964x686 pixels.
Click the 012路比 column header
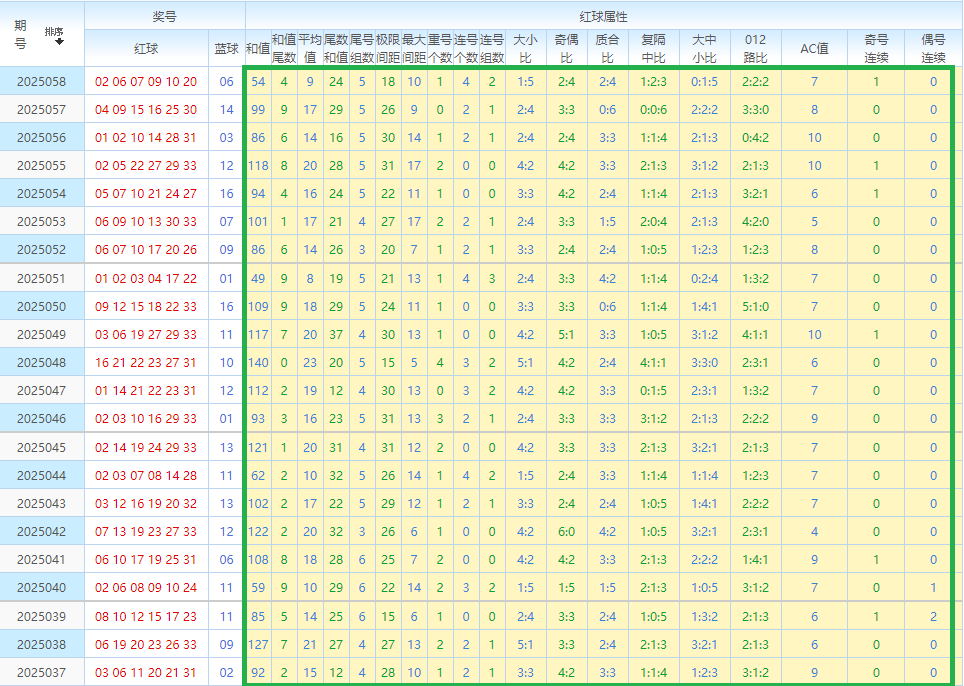(755, 48)
